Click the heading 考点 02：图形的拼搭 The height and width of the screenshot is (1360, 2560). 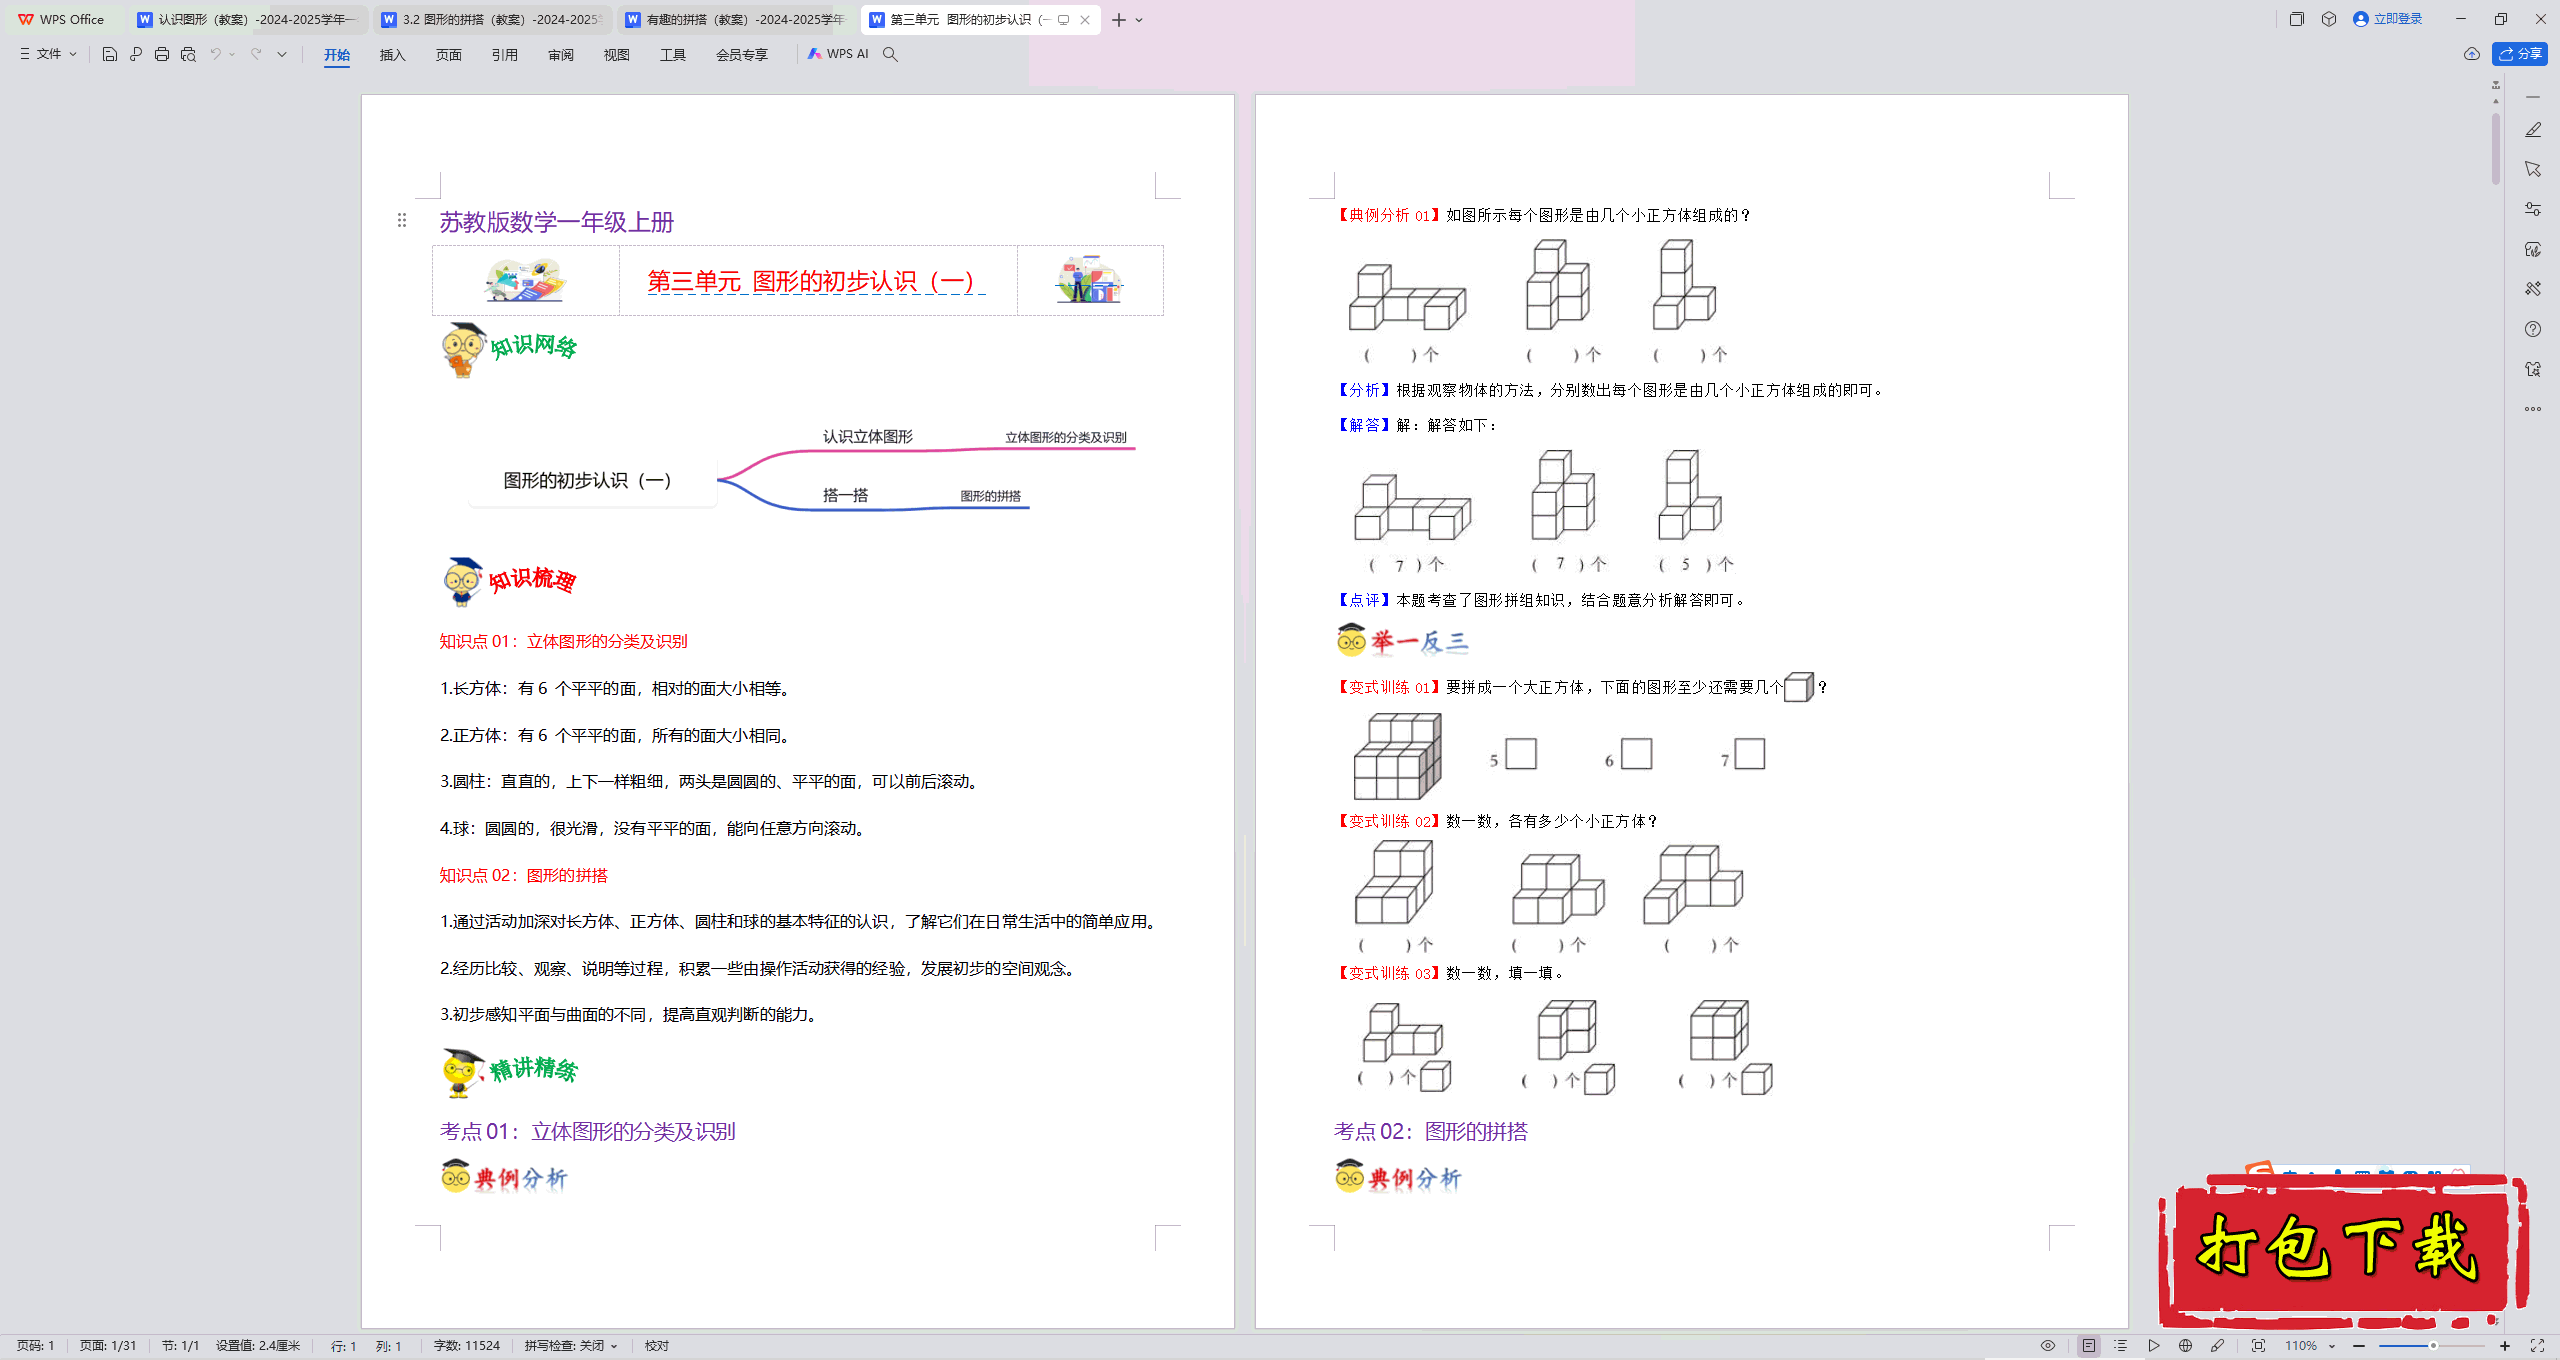[1431, 1132]
